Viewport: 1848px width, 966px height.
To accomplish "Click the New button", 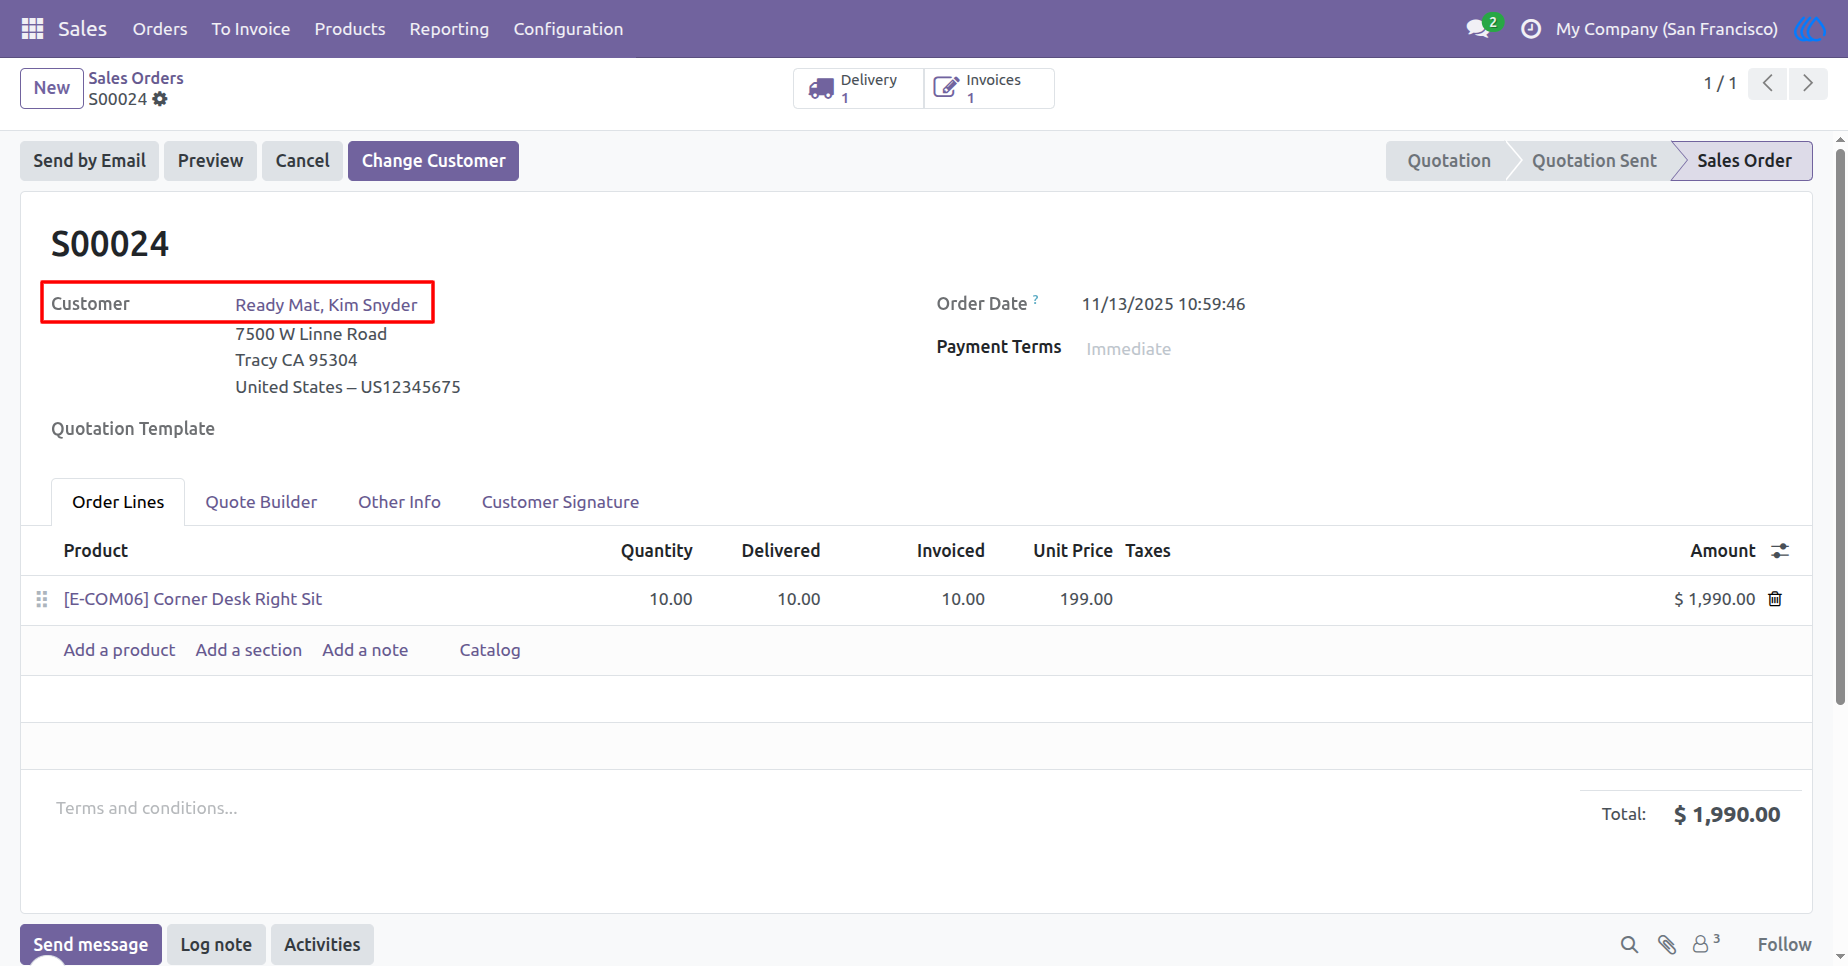I will tap(52, 88).
